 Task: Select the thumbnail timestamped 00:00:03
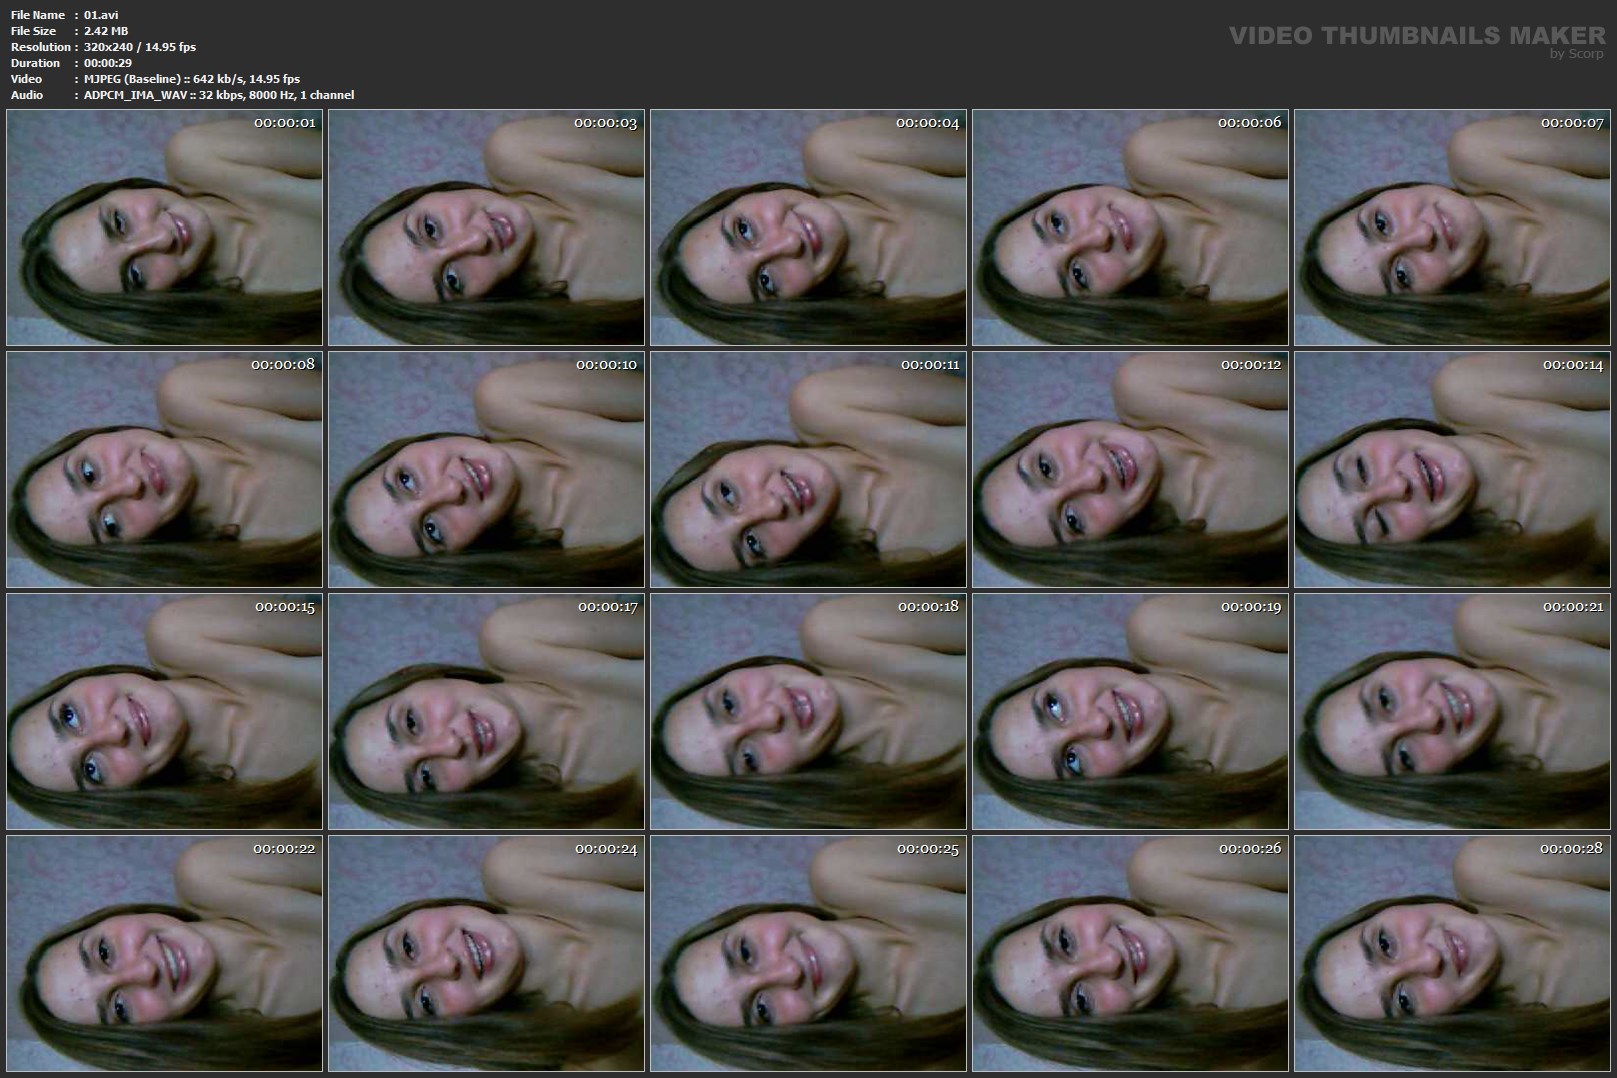pyautogui.click(x=486, y=227)
